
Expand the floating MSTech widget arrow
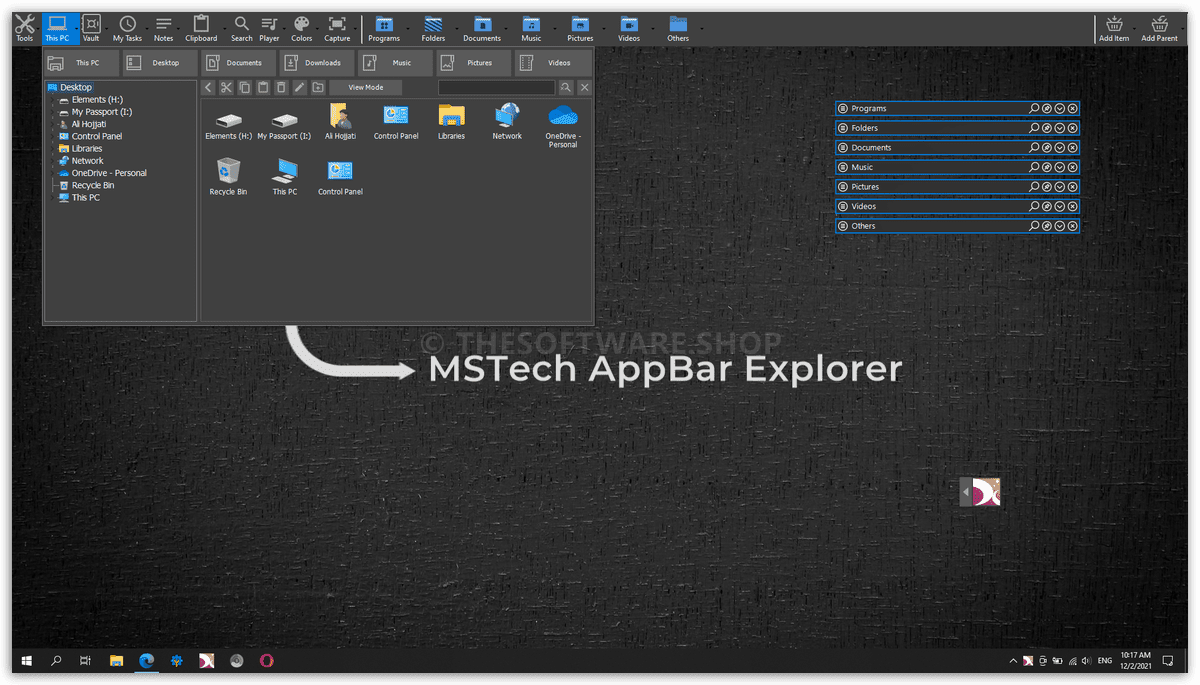pyautogui.click(x=965, y=492)
